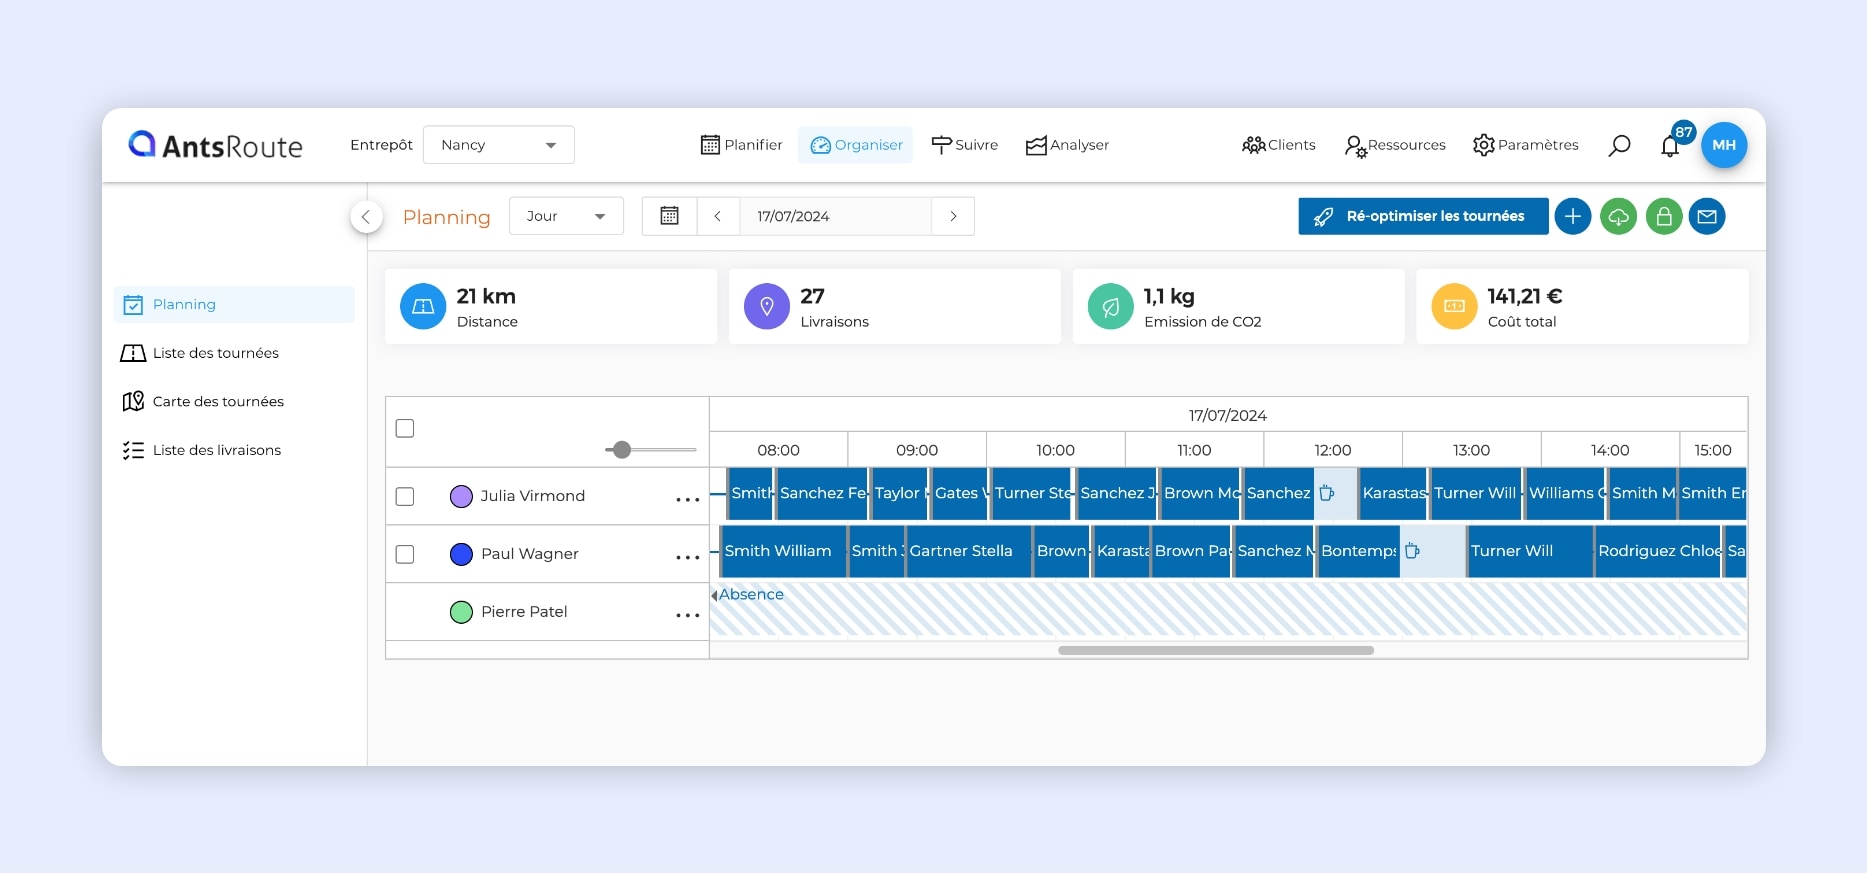Click the green padlock lock icon
Viewport: 1867px width, 874px height.
pyautogui.click(x=1664, y=216)
